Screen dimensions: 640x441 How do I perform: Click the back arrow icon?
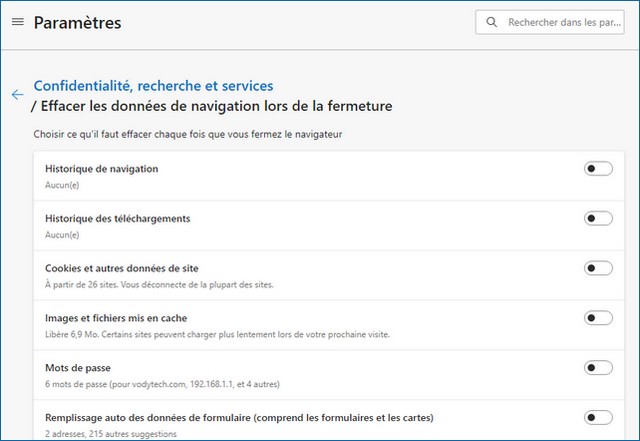click(18, 95)
